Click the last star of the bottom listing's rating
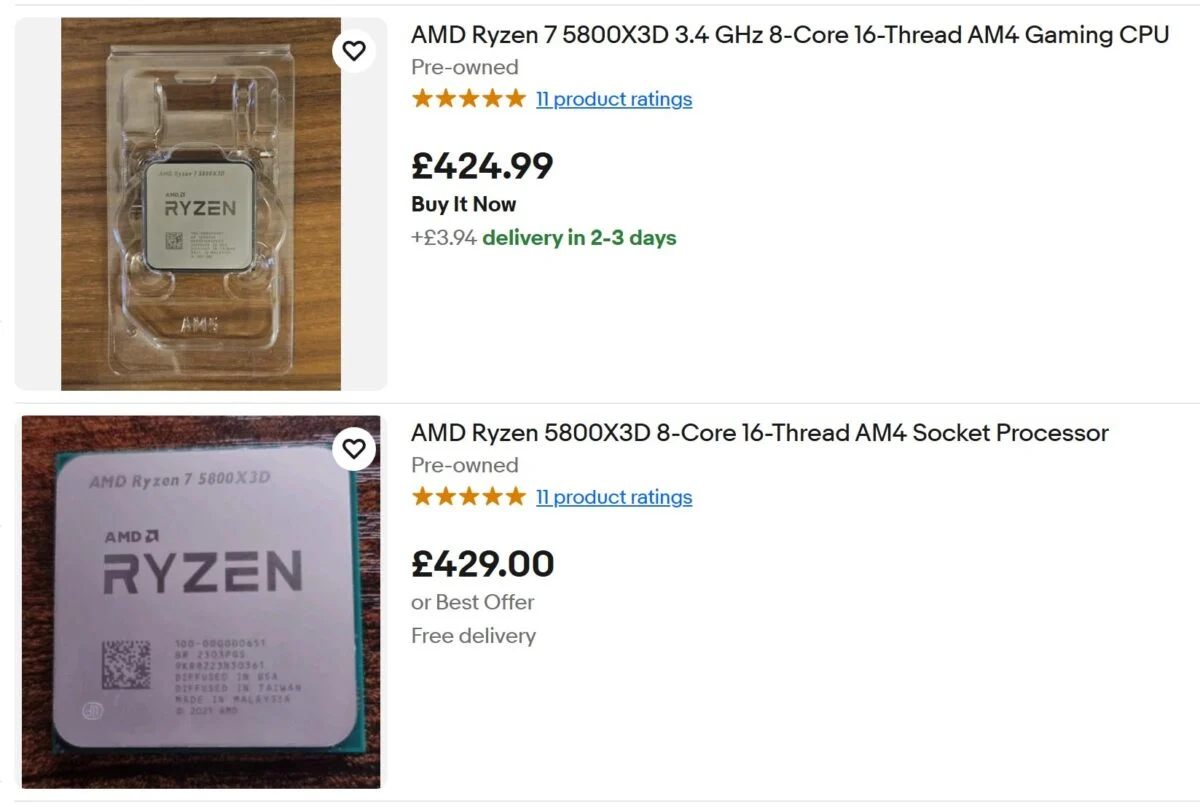 tap(516, 496)
